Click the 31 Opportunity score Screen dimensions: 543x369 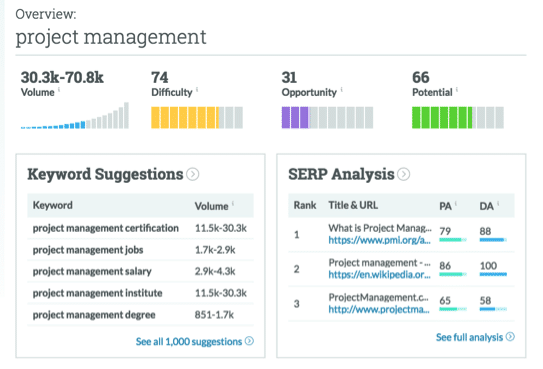[x=289, y=78]
